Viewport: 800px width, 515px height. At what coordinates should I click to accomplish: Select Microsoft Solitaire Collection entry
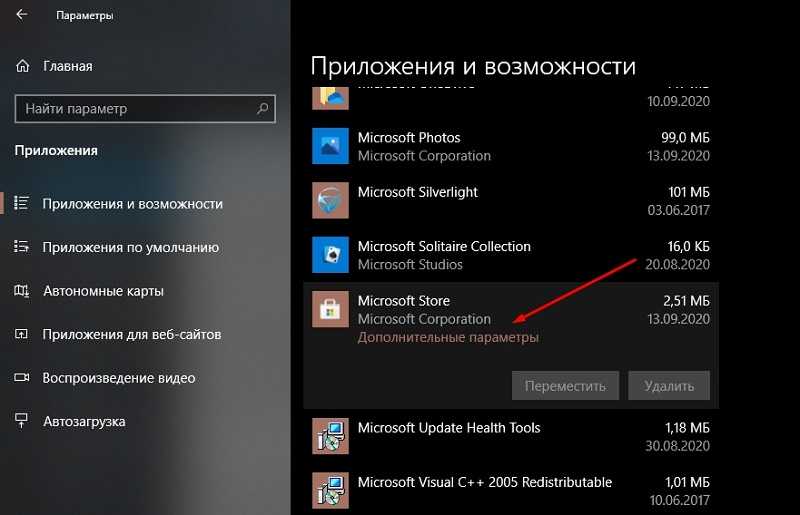[444, 247]
